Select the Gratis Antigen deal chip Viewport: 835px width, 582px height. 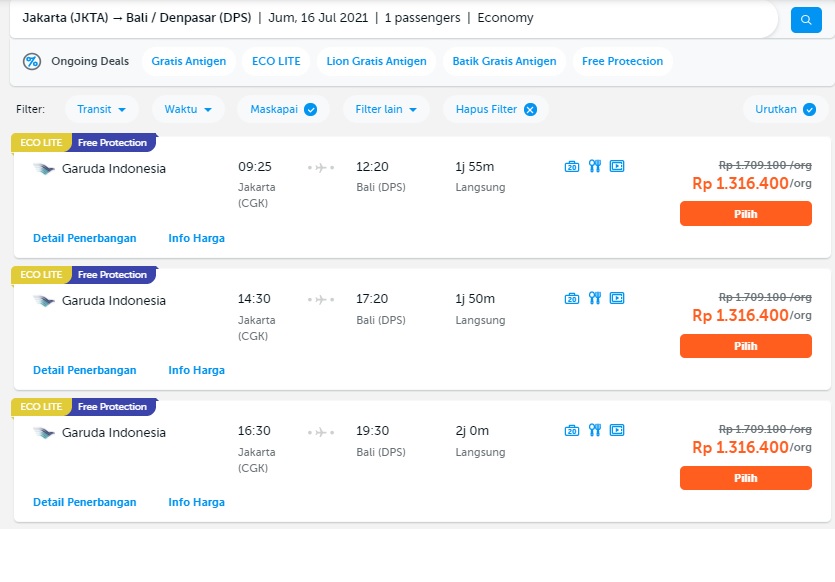189,61
